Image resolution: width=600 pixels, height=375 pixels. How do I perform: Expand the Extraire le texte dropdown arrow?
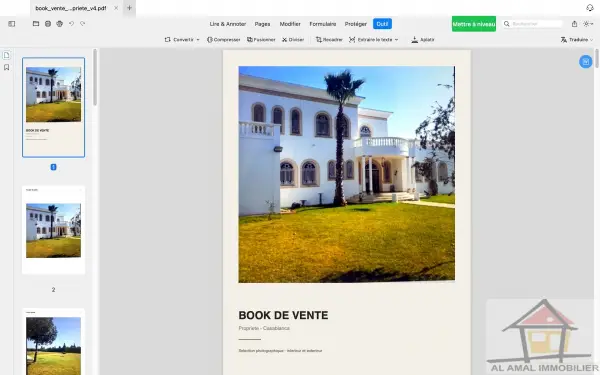pyautogui.click(x=396, y=39)
